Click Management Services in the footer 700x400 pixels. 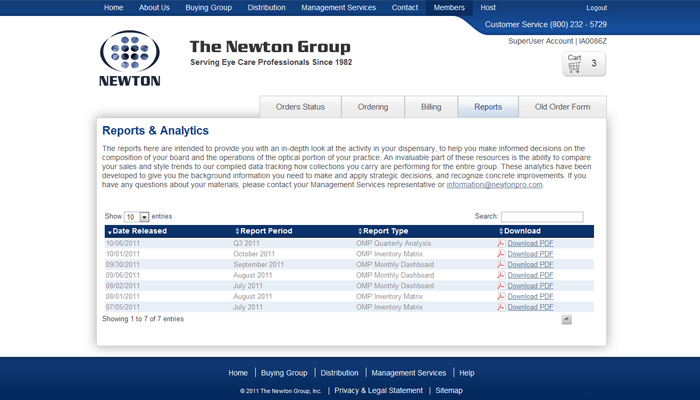(408, 373)
